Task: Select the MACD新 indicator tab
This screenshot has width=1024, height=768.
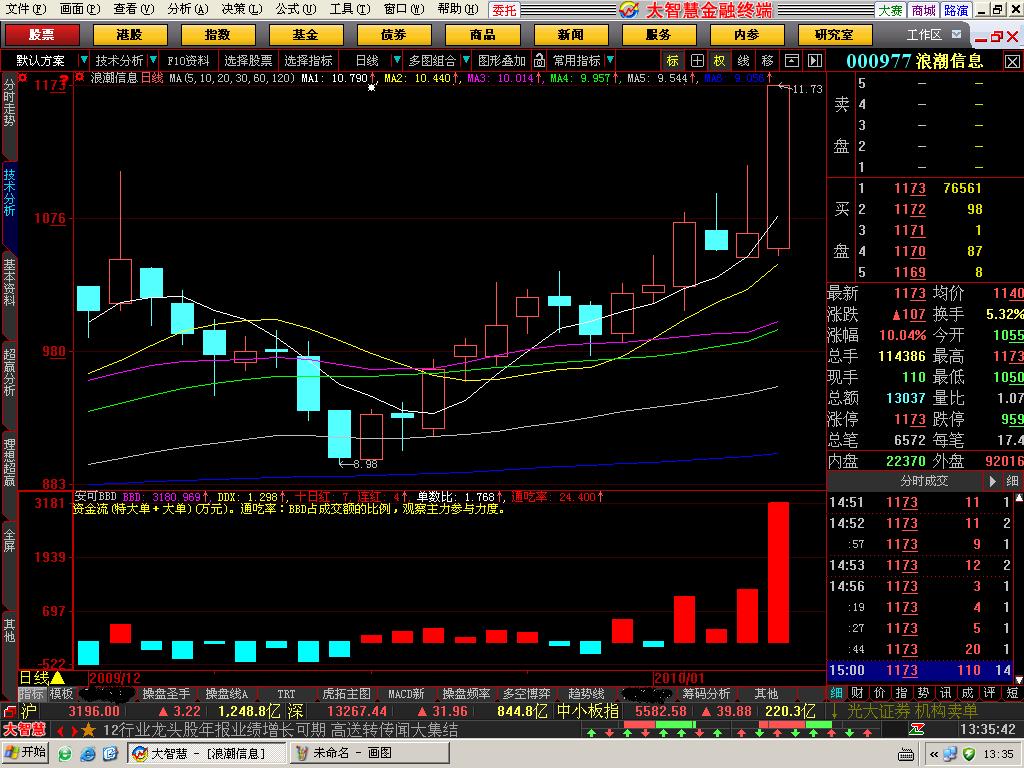Action: tap(406, 694)
